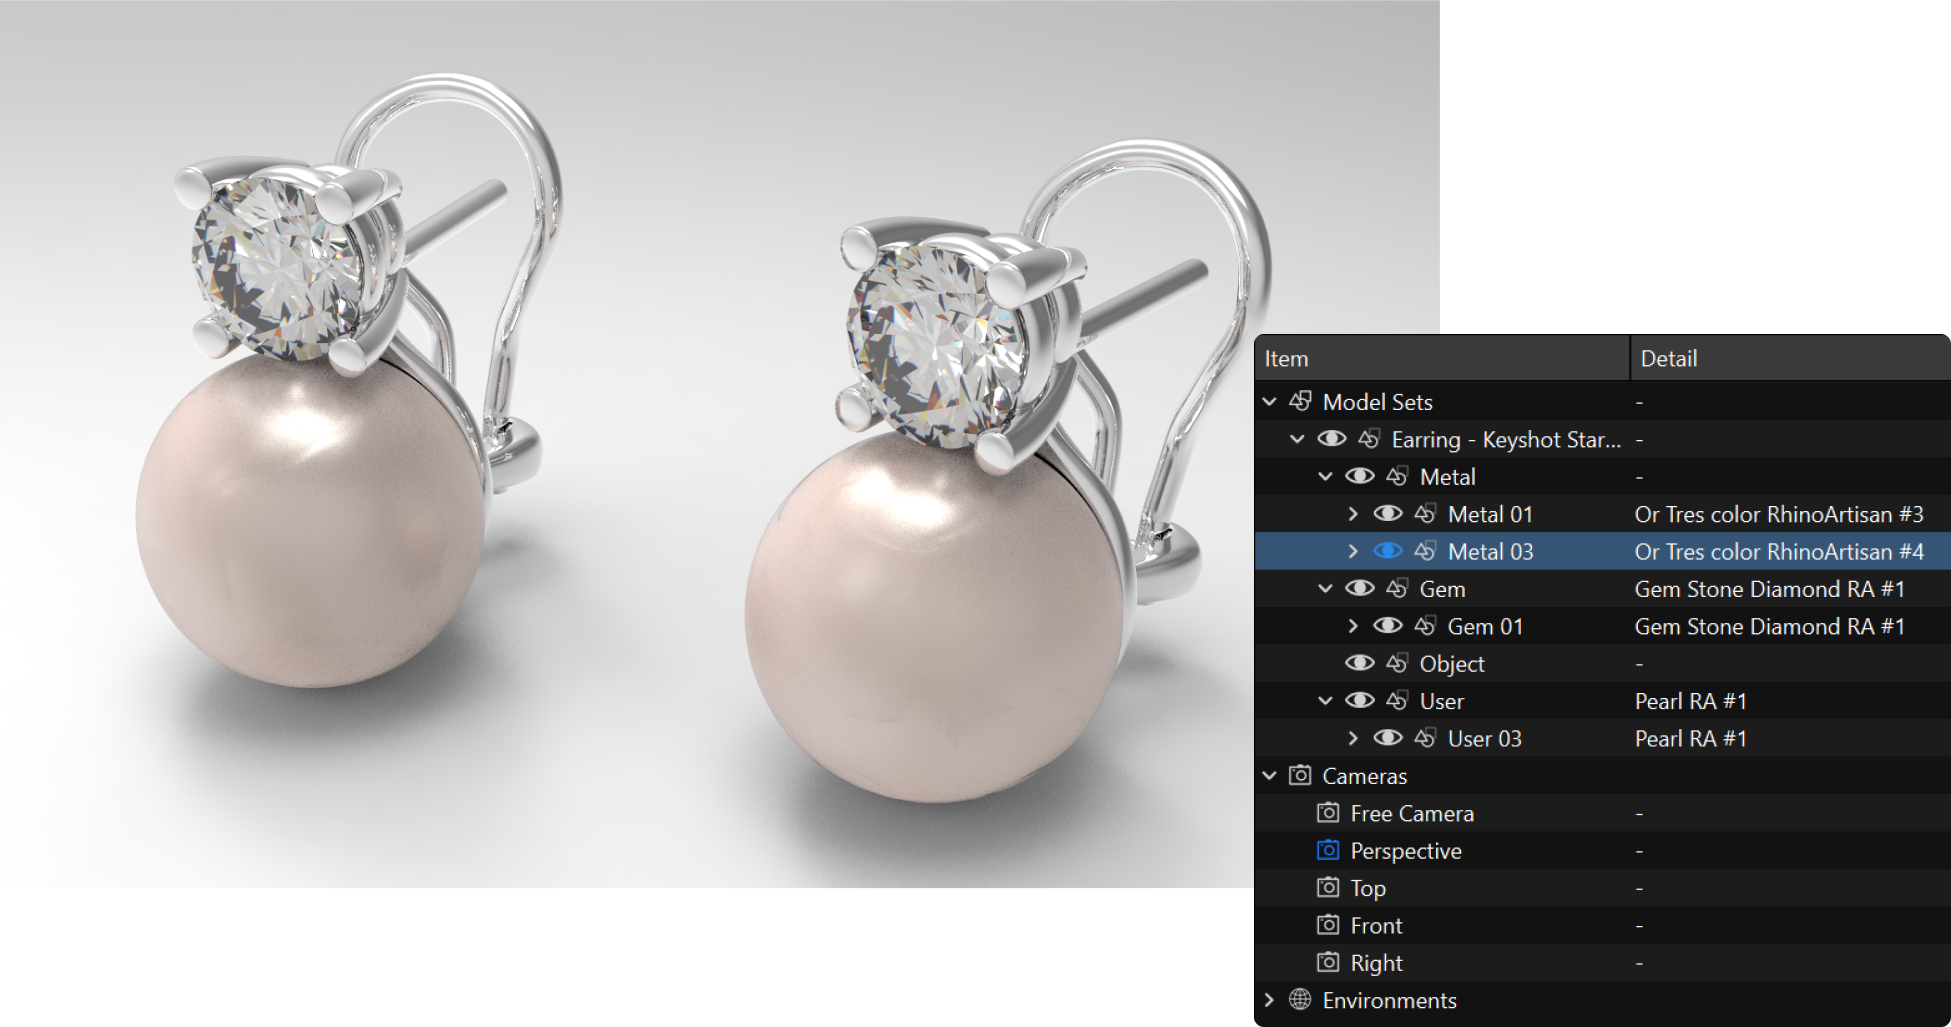Select the Front camera entry
1951x1027 pixels.
(1376, 925)
